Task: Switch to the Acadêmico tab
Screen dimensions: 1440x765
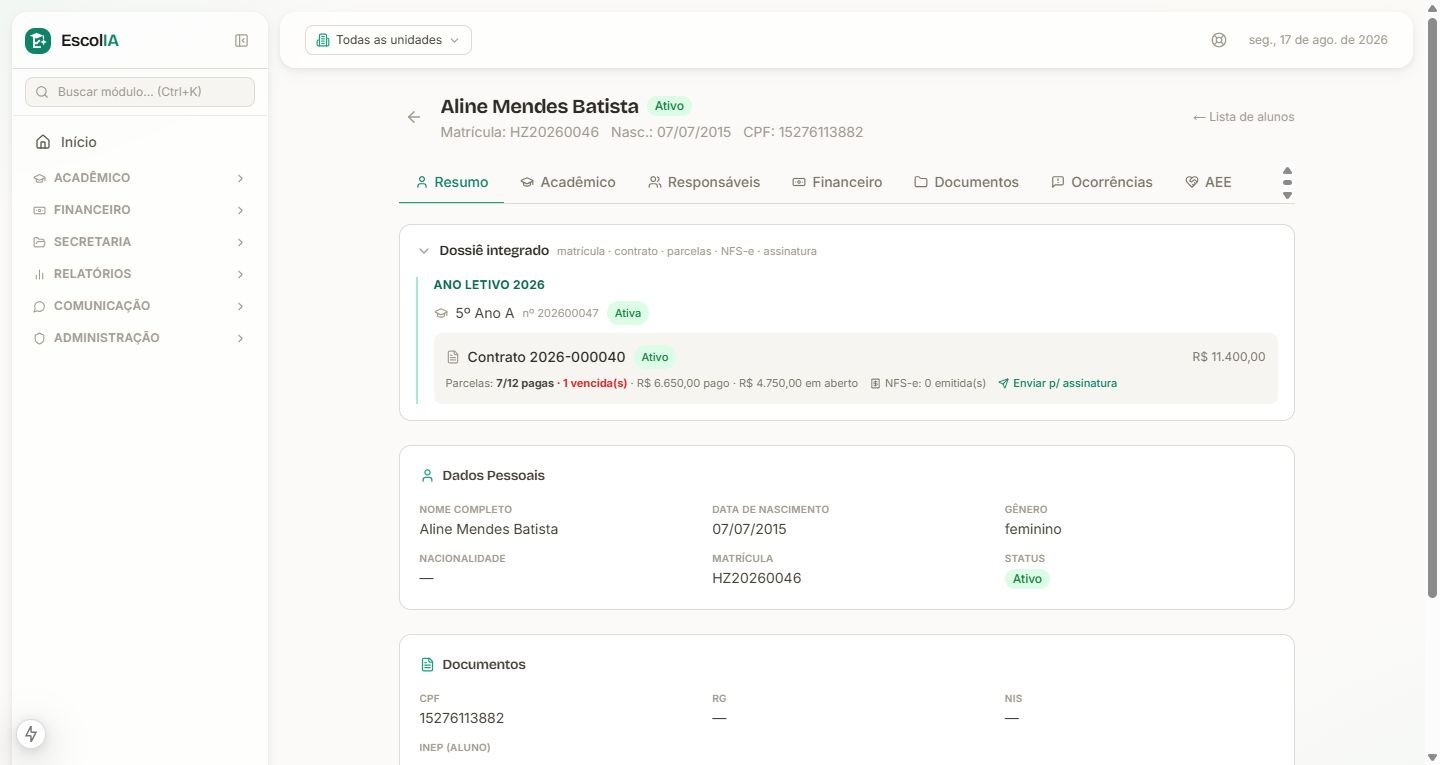Action: pos(568,182)
